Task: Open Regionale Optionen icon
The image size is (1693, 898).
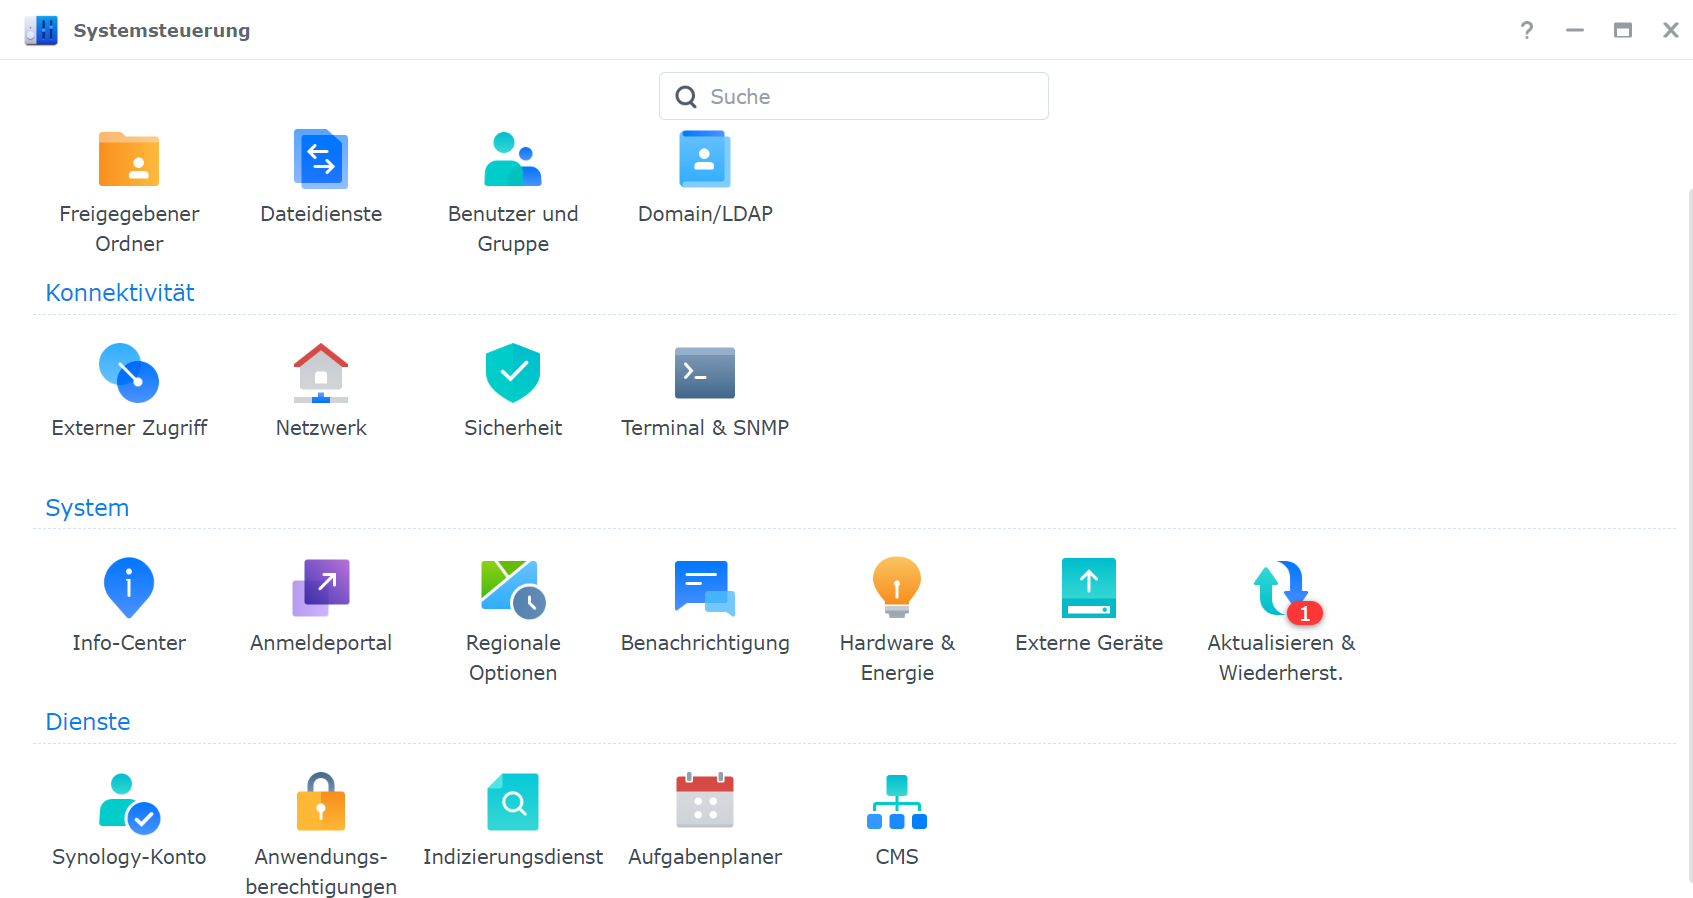Action: 513,588
